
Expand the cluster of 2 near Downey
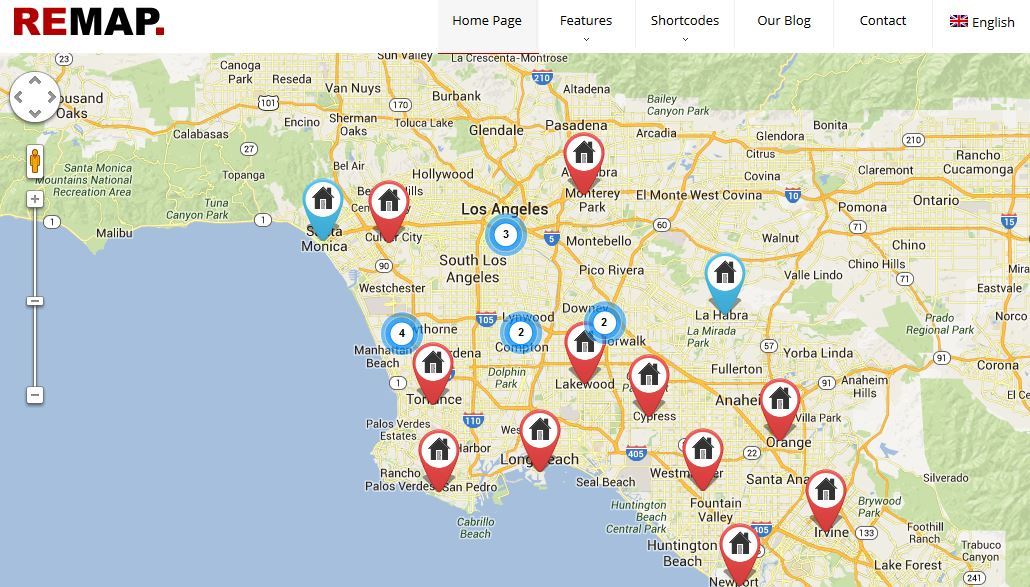coord(604,322)
